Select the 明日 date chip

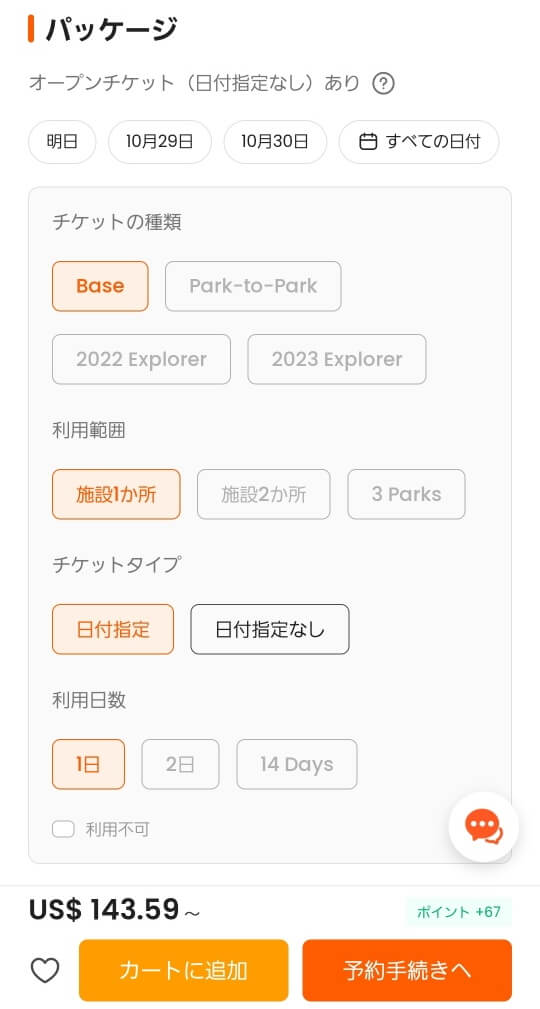tap(62, 142)
